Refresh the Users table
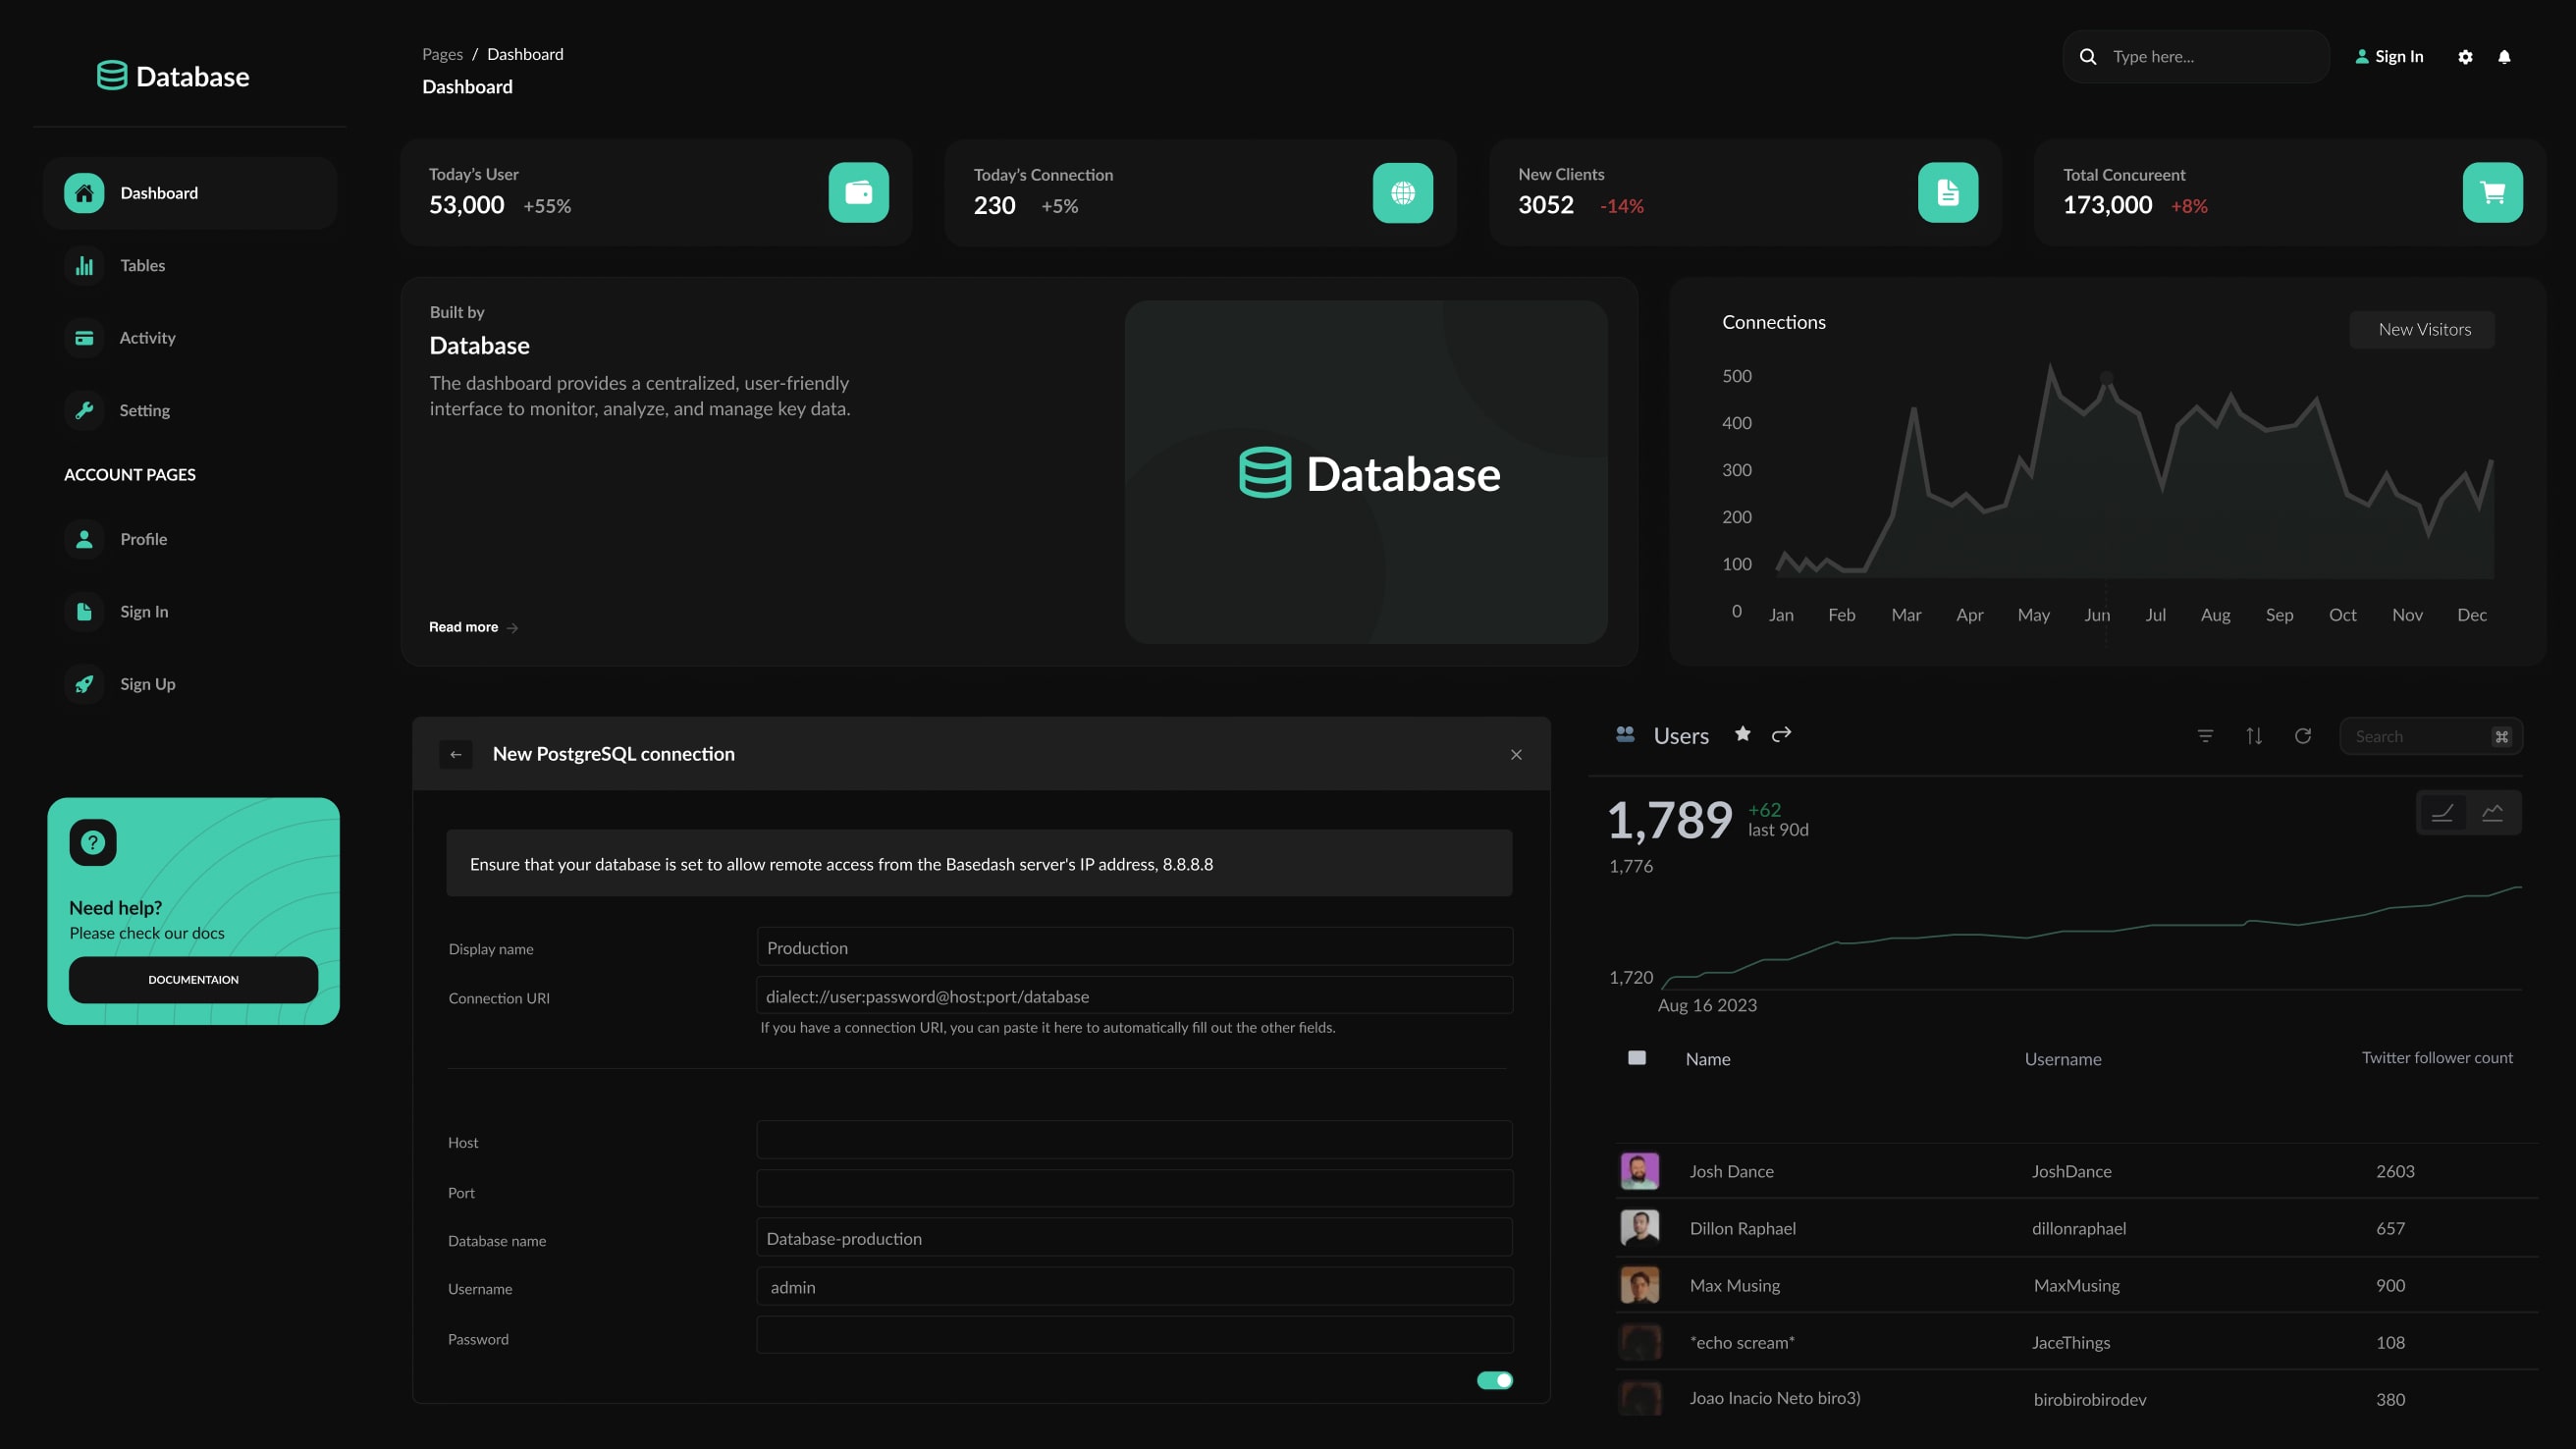 click(2303, 736)
